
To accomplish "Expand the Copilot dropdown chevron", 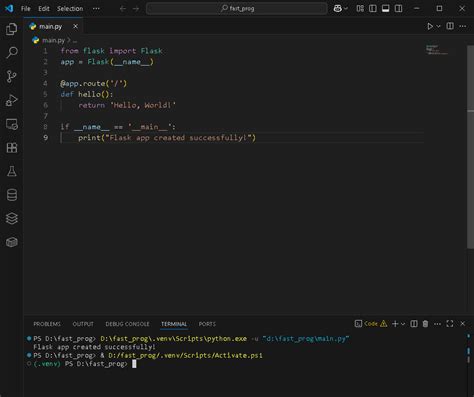I will click(x=346, y=9).
